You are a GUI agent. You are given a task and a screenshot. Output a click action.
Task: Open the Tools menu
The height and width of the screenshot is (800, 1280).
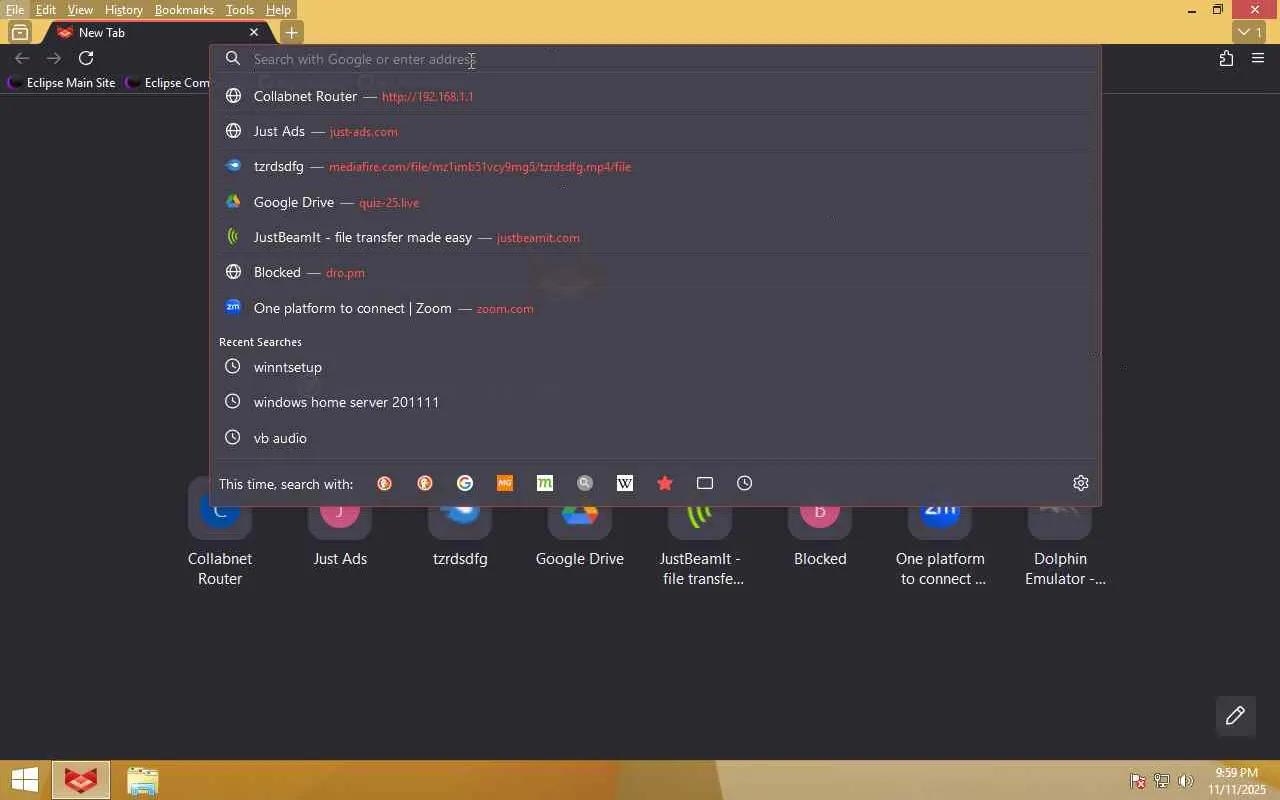coord(240,10)
